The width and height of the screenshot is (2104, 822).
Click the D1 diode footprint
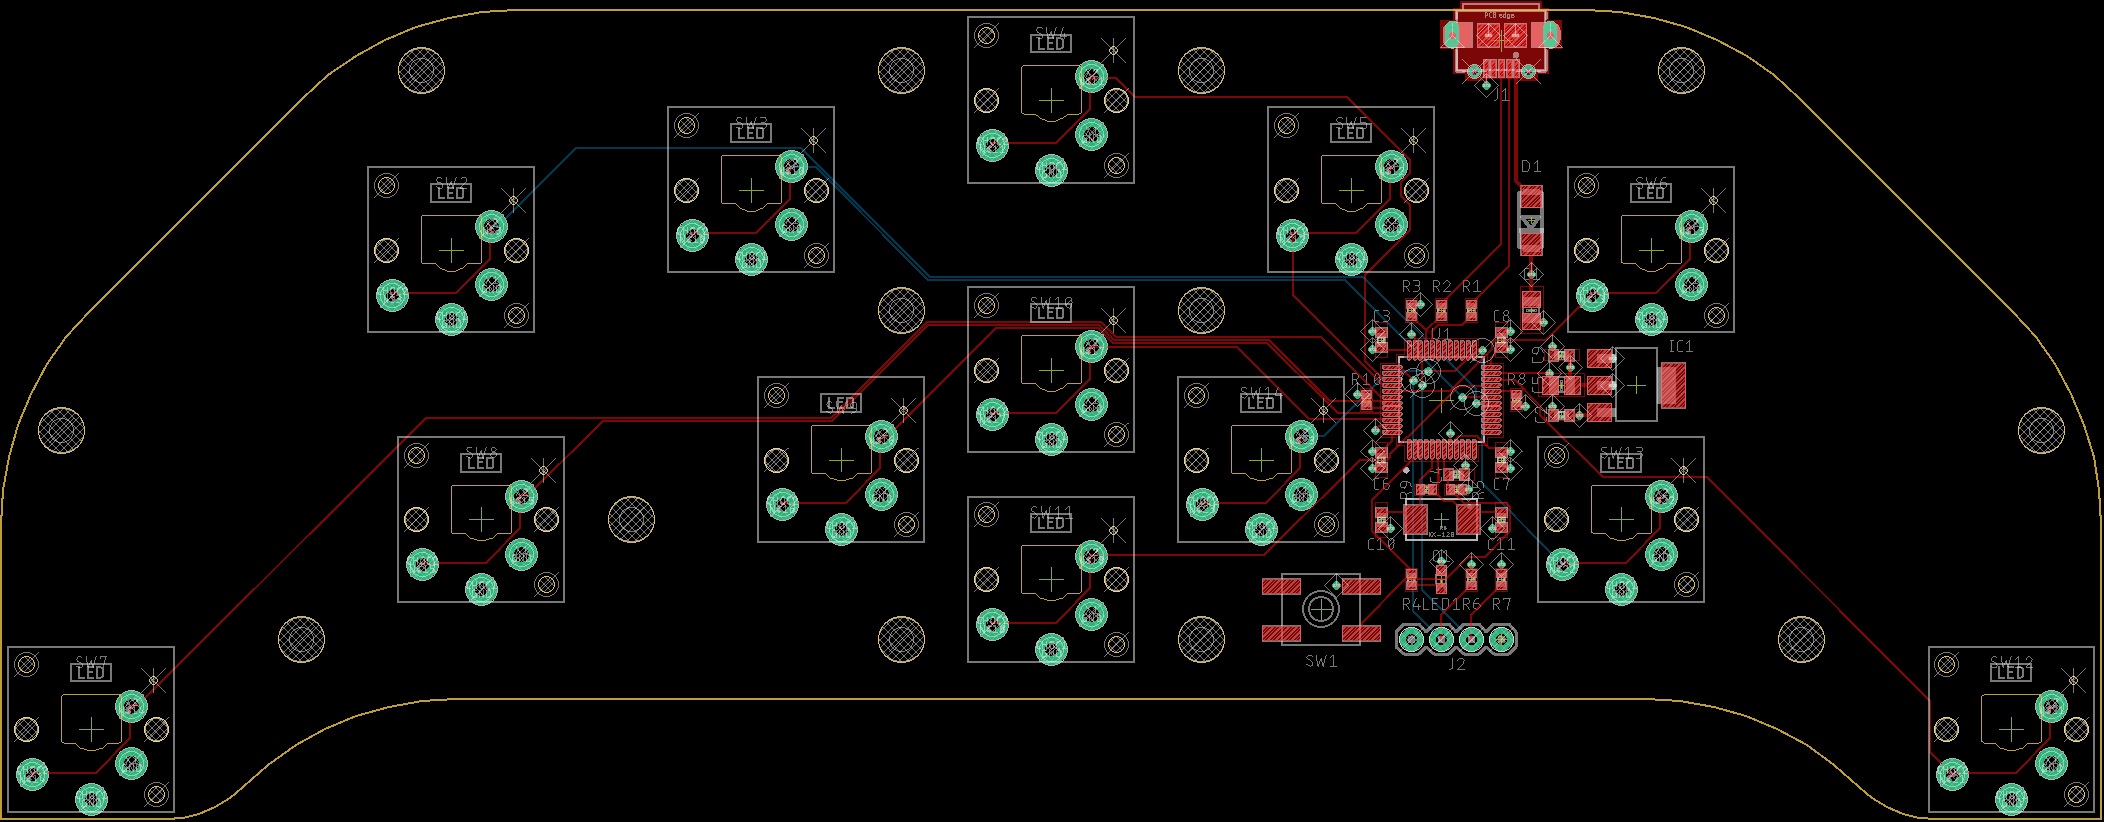click(1531, 218)
